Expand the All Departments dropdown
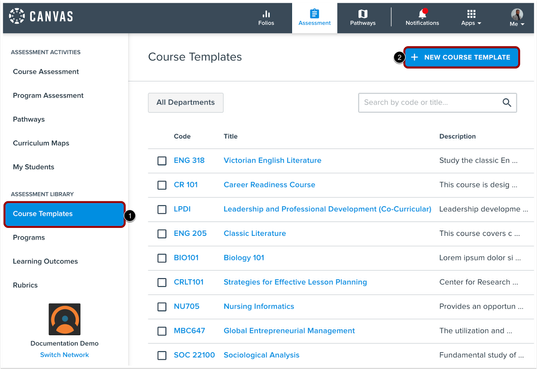537x369 pixels. click(186, 102)
